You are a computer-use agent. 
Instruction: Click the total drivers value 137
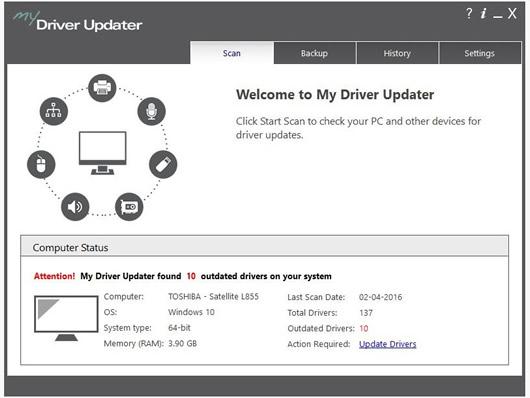366,313
